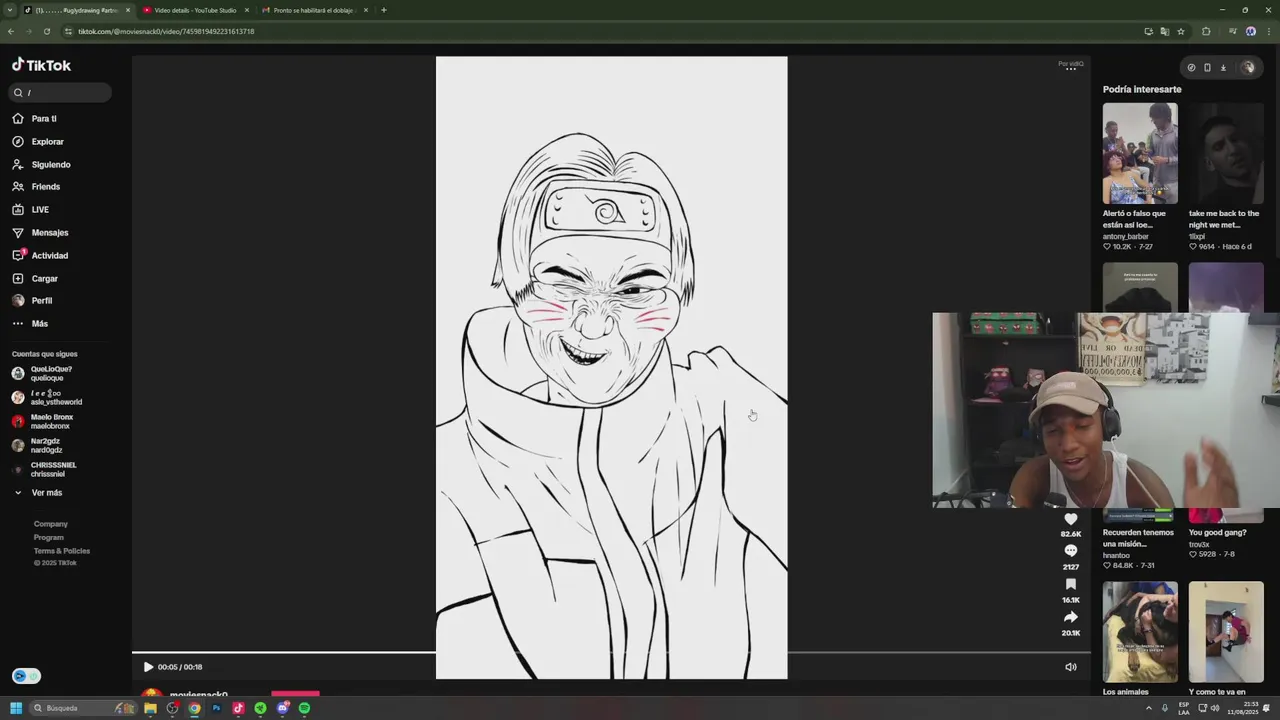Open File Explorer from taskbar
The width and height of the screenshot is (1280, 720).
pos(150,708)
